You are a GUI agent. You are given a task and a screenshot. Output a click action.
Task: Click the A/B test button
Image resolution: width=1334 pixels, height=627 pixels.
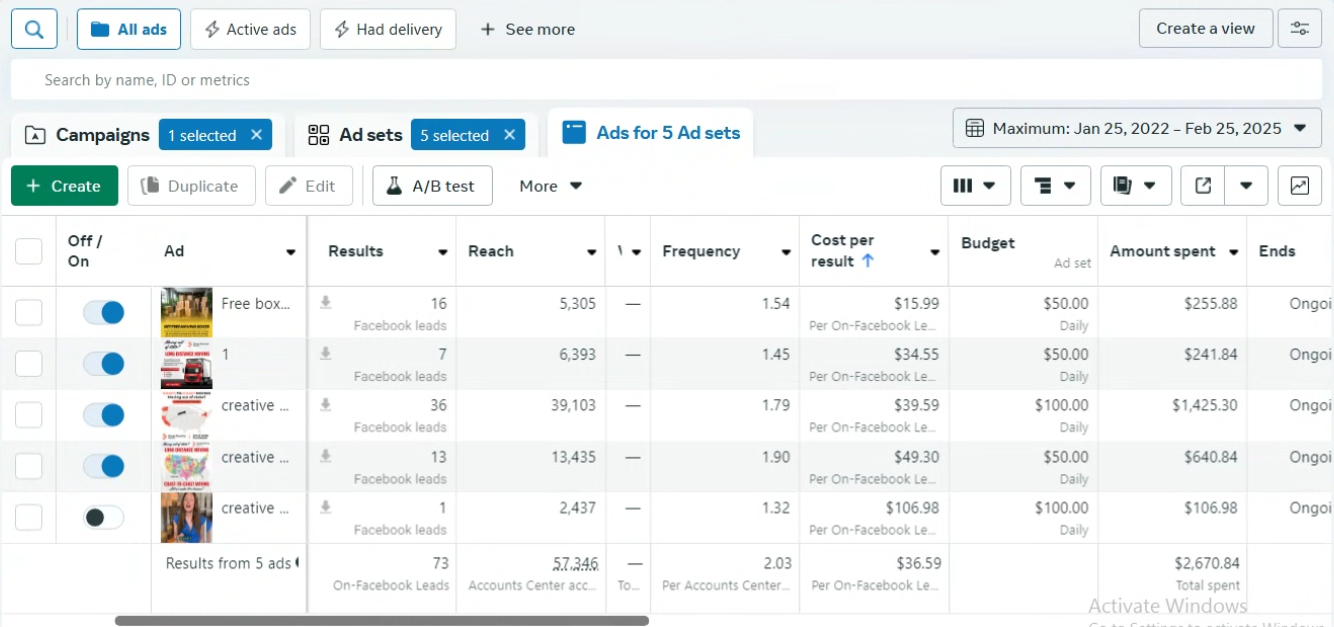pyautogui.click(x=432, y=186)
